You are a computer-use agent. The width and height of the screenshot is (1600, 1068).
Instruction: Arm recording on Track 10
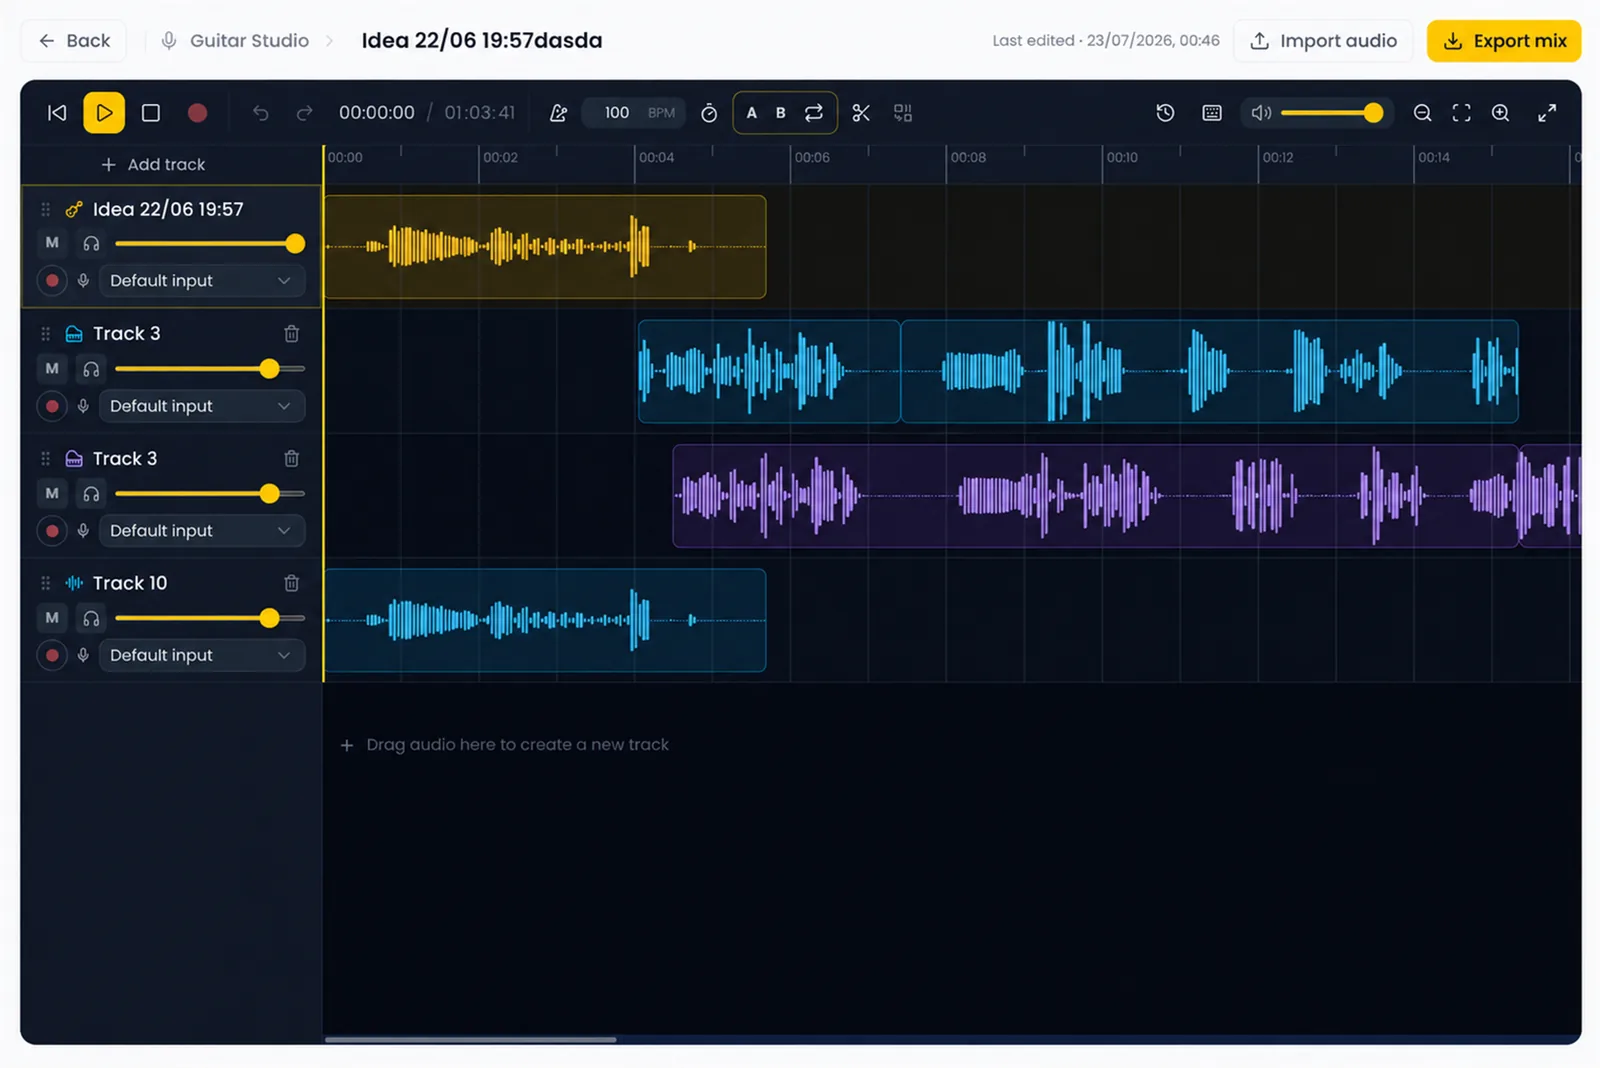[52, 655]
